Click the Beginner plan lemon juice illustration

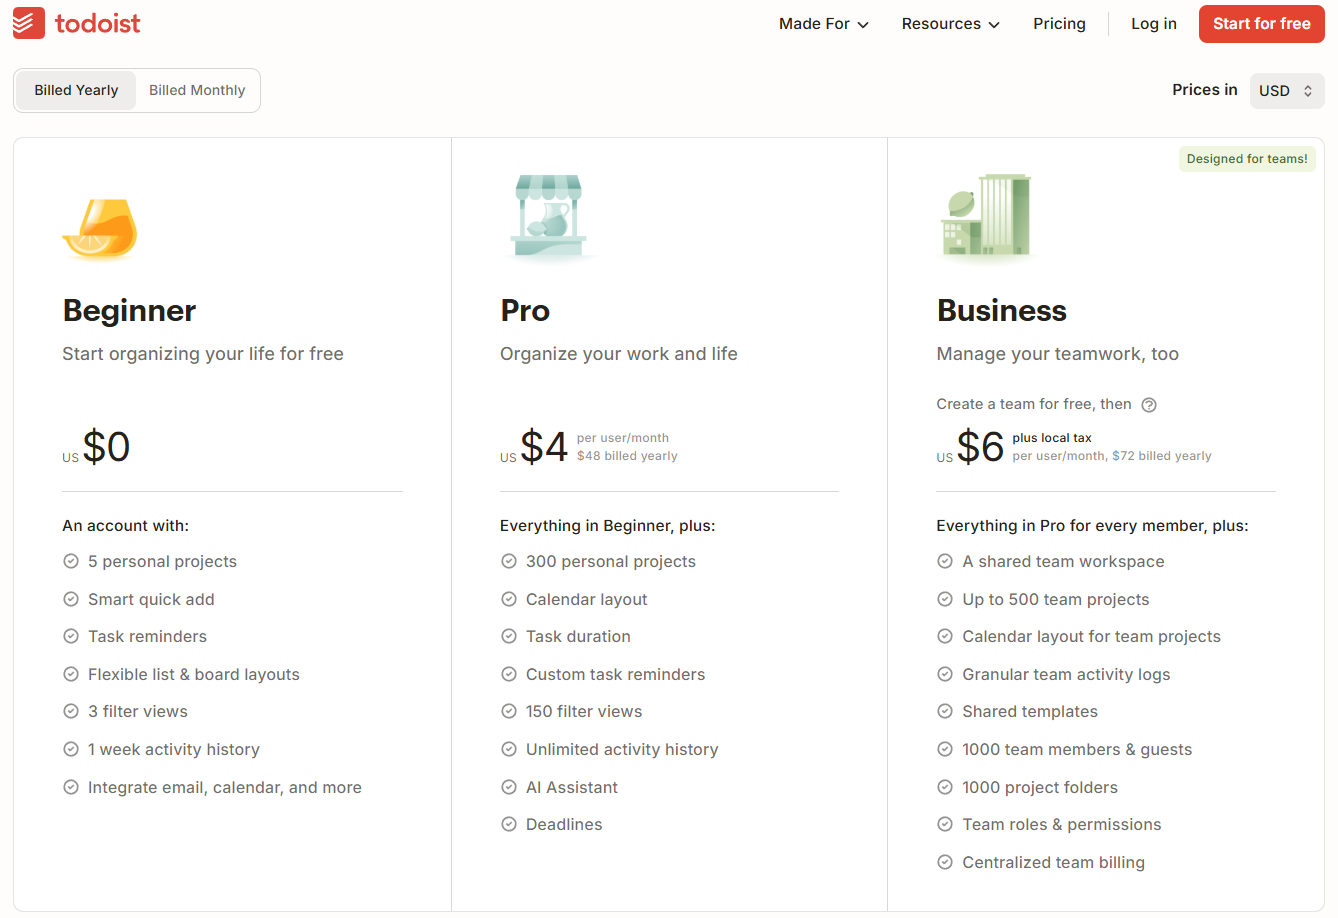tap(100, 228)
